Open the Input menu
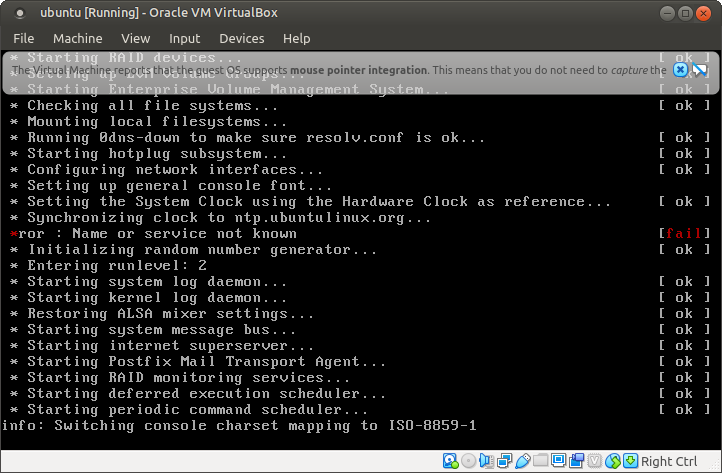This screenshot has height=473, width=722. (x=184, y=38)
